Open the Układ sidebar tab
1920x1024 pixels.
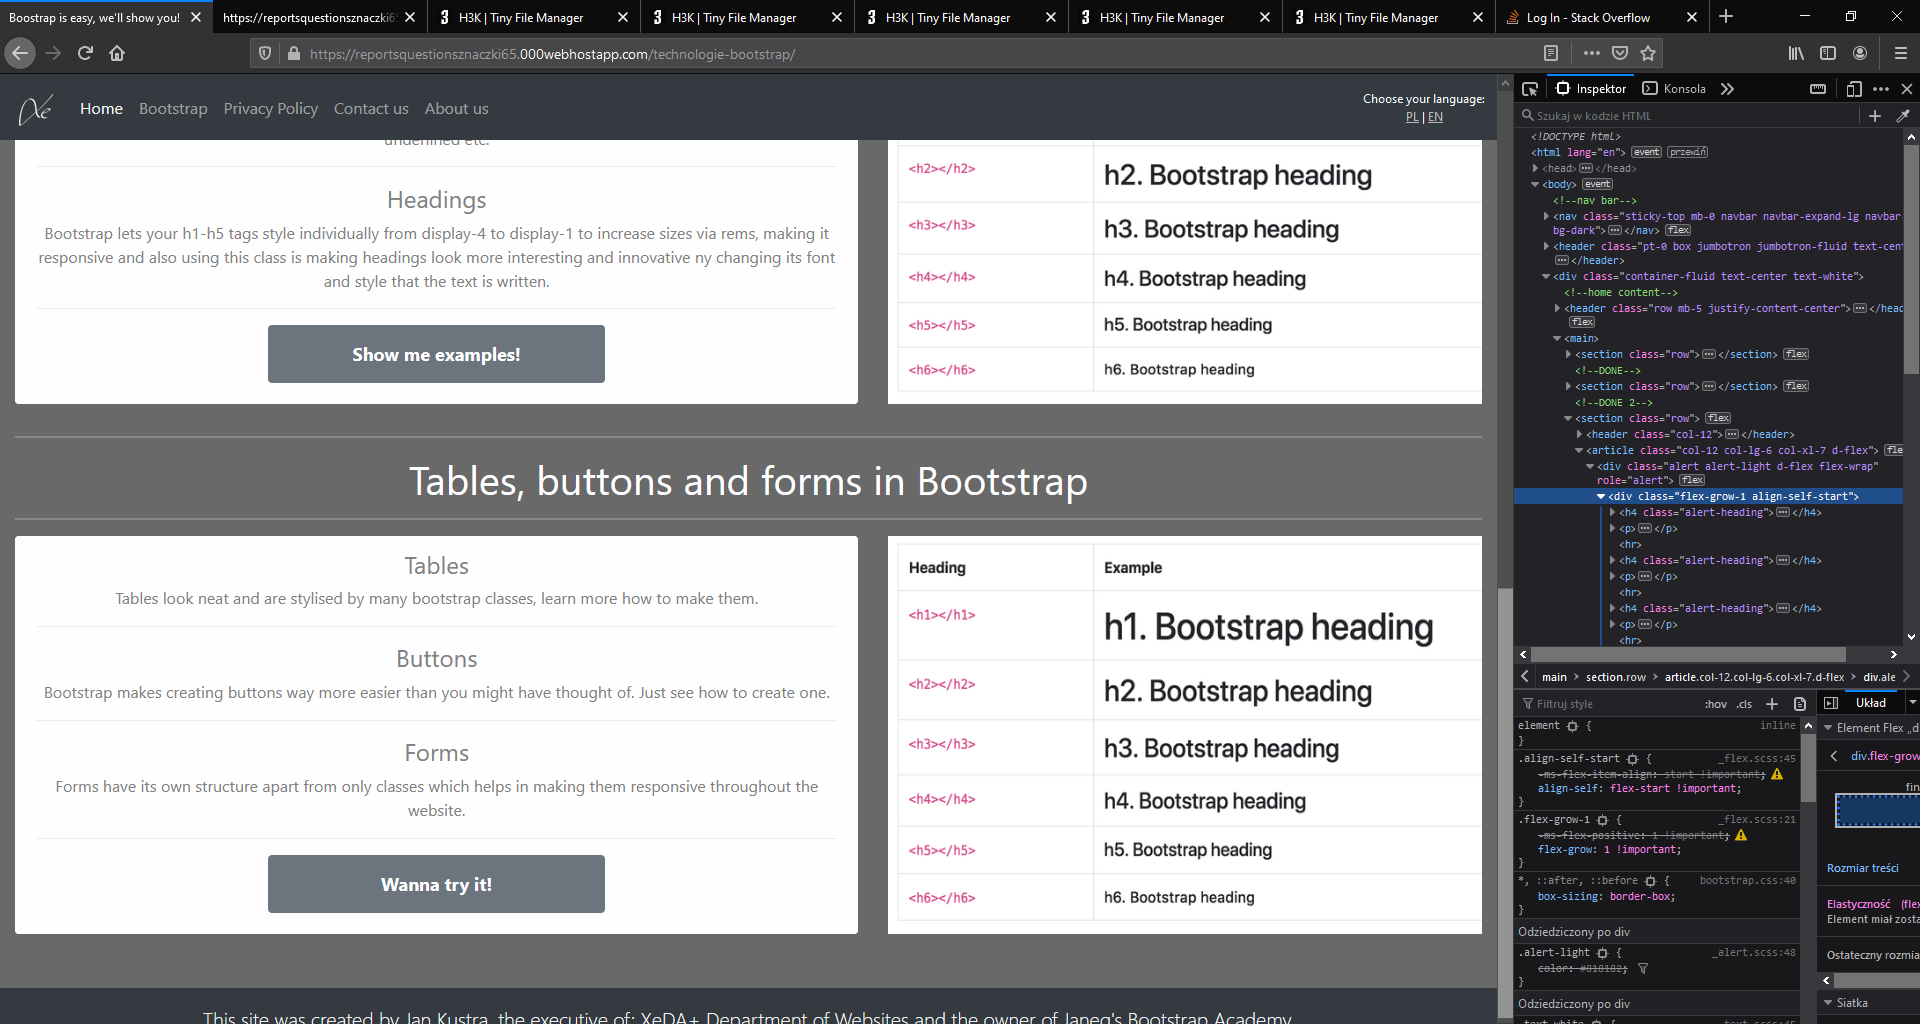[1871, 703]
